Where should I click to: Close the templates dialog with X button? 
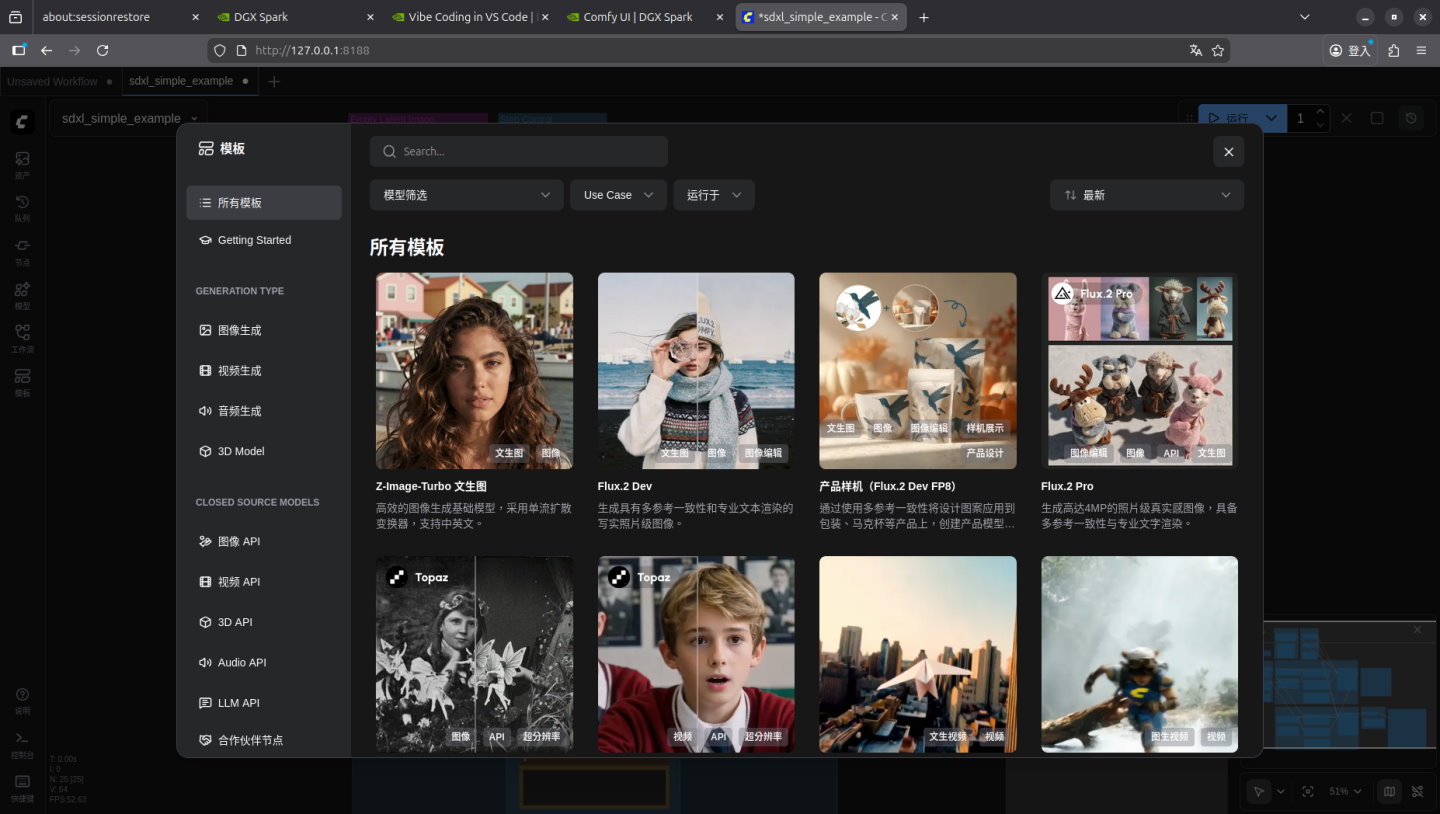[1228, 152]
